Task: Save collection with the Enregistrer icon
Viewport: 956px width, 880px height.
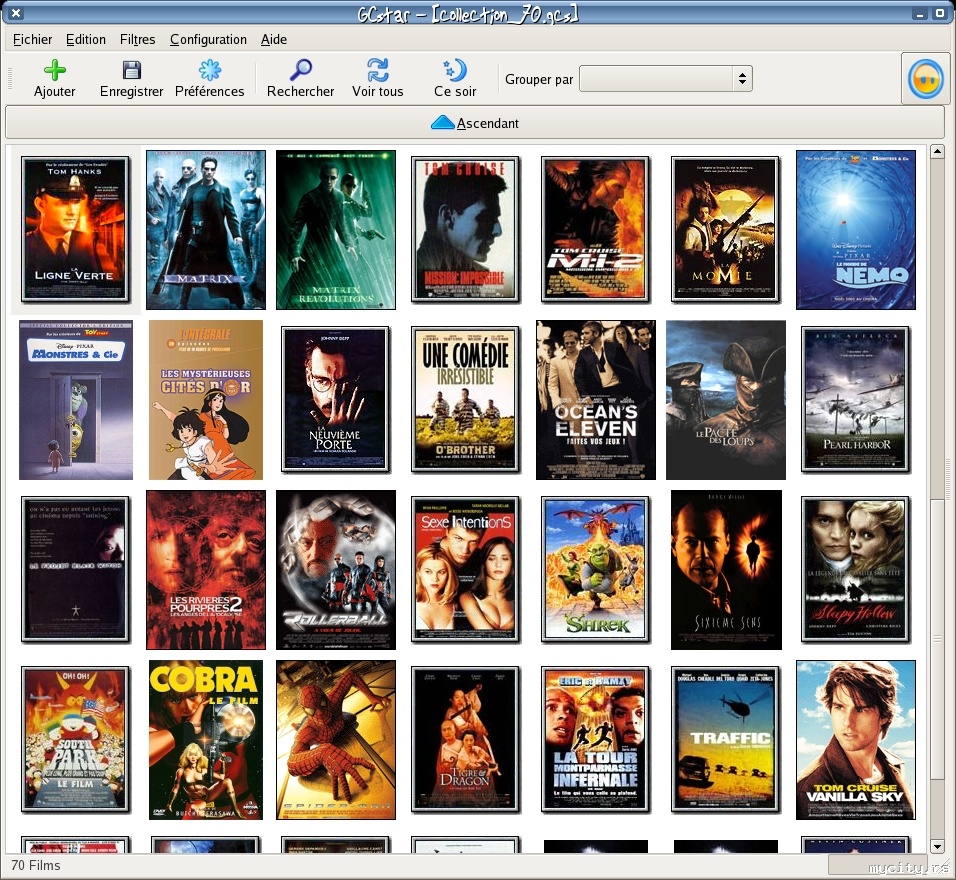Action: [x=131, y=70]
